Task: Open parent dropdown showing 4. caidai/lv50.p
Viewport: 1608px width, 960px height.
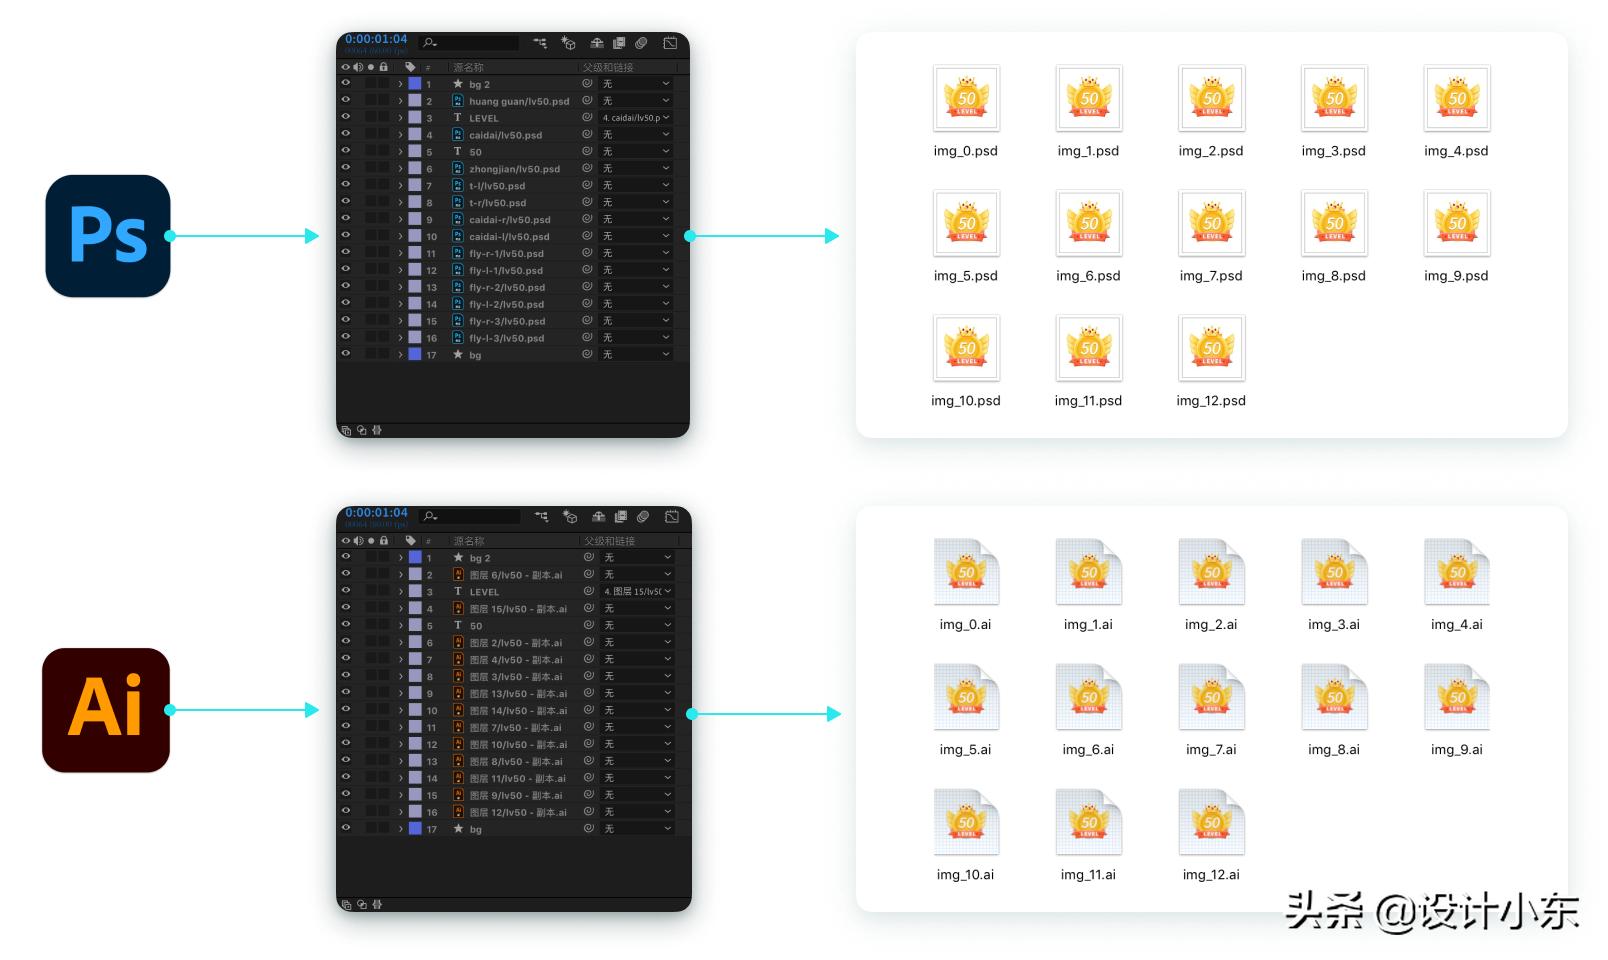Action: [635, 118]
